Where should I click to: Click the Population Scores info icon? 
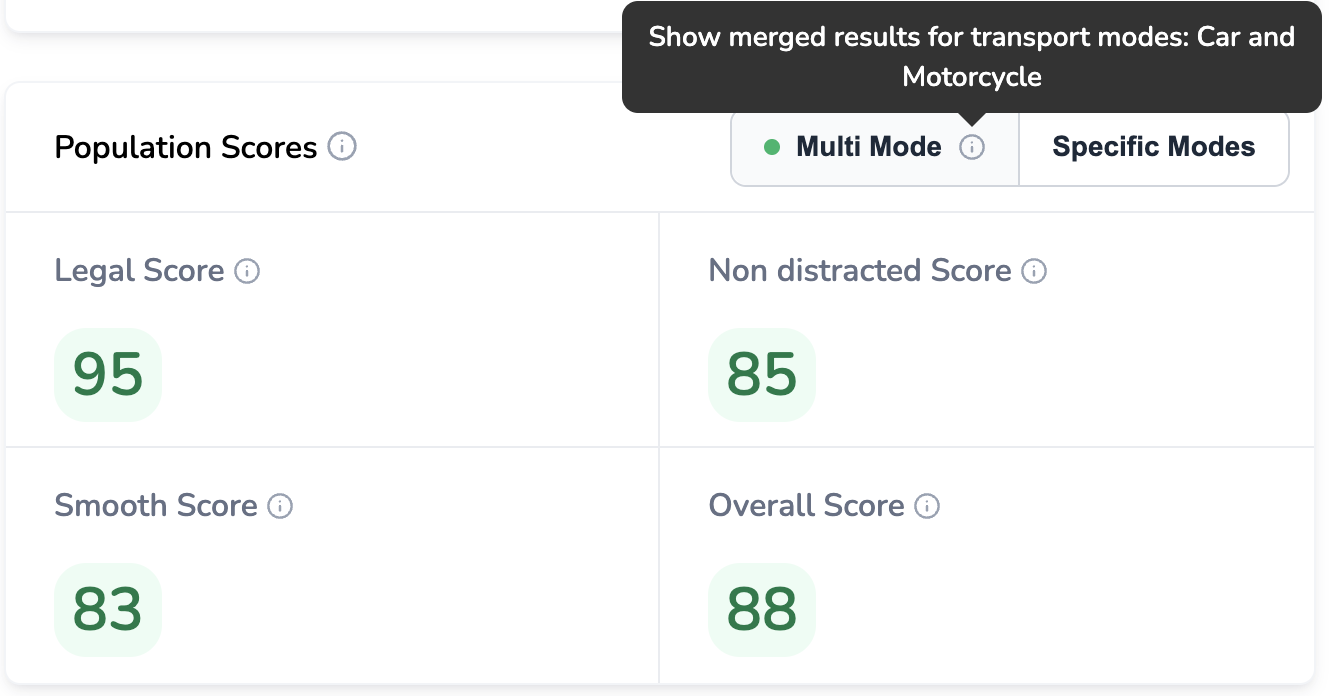[x=342, y=147]
